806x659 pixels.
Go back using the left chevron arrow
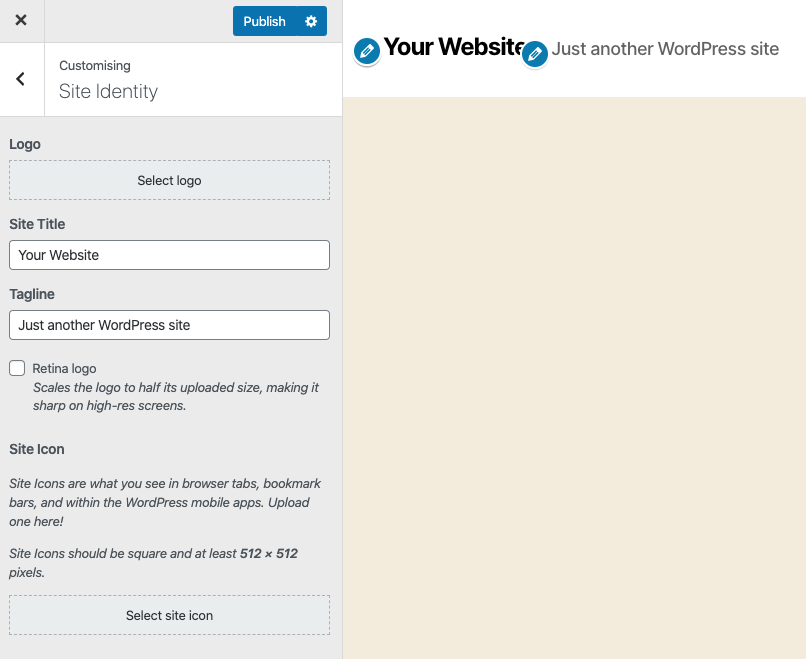click(21, 79)
